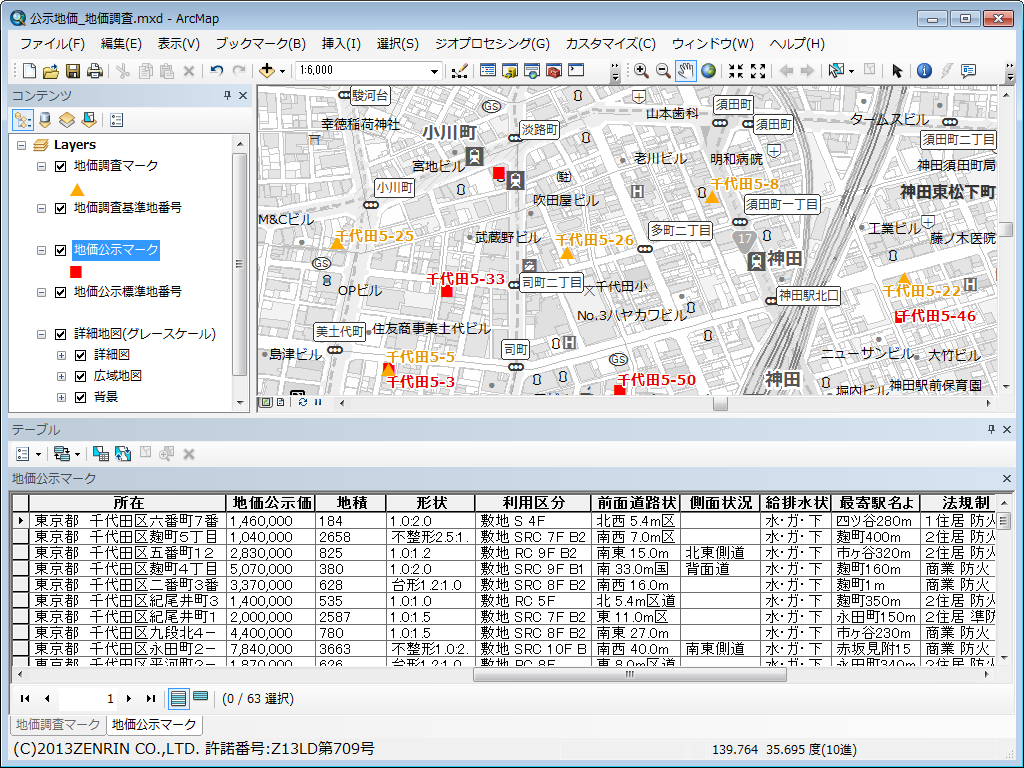The image size is (1024, 768).
Task: Open the ファイル(F) menu
Action: coord(52,44)
